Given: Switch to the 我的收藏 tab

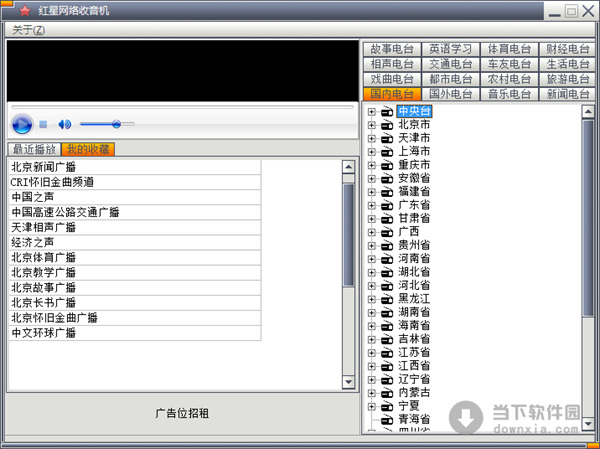Looking at the screenshot, I should pos(88,149).
